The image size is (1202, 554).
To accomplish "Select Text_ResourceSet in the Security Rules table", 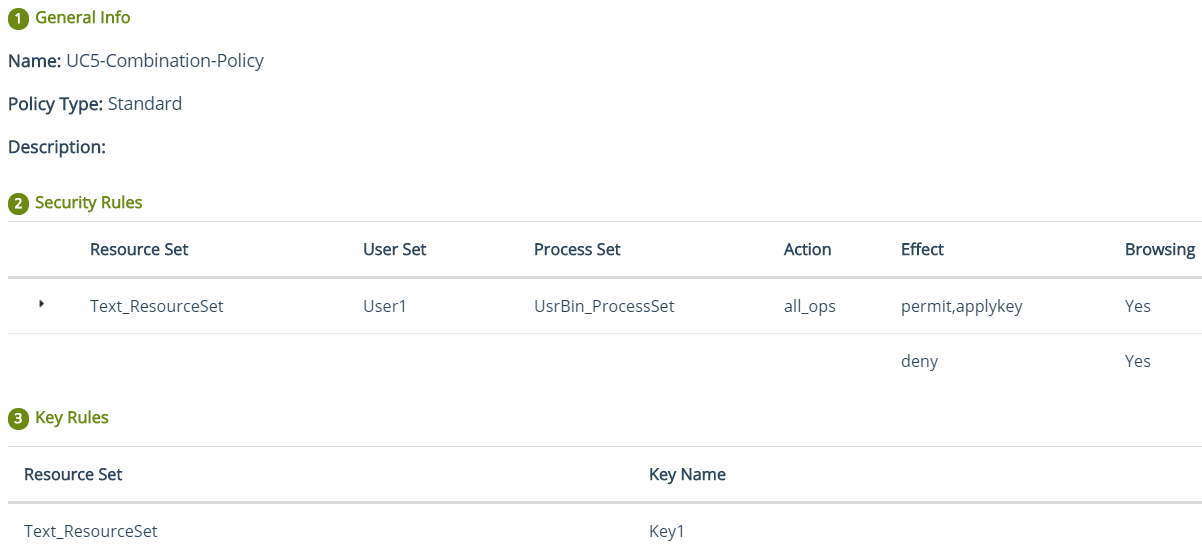I will [x=156, y=306].
